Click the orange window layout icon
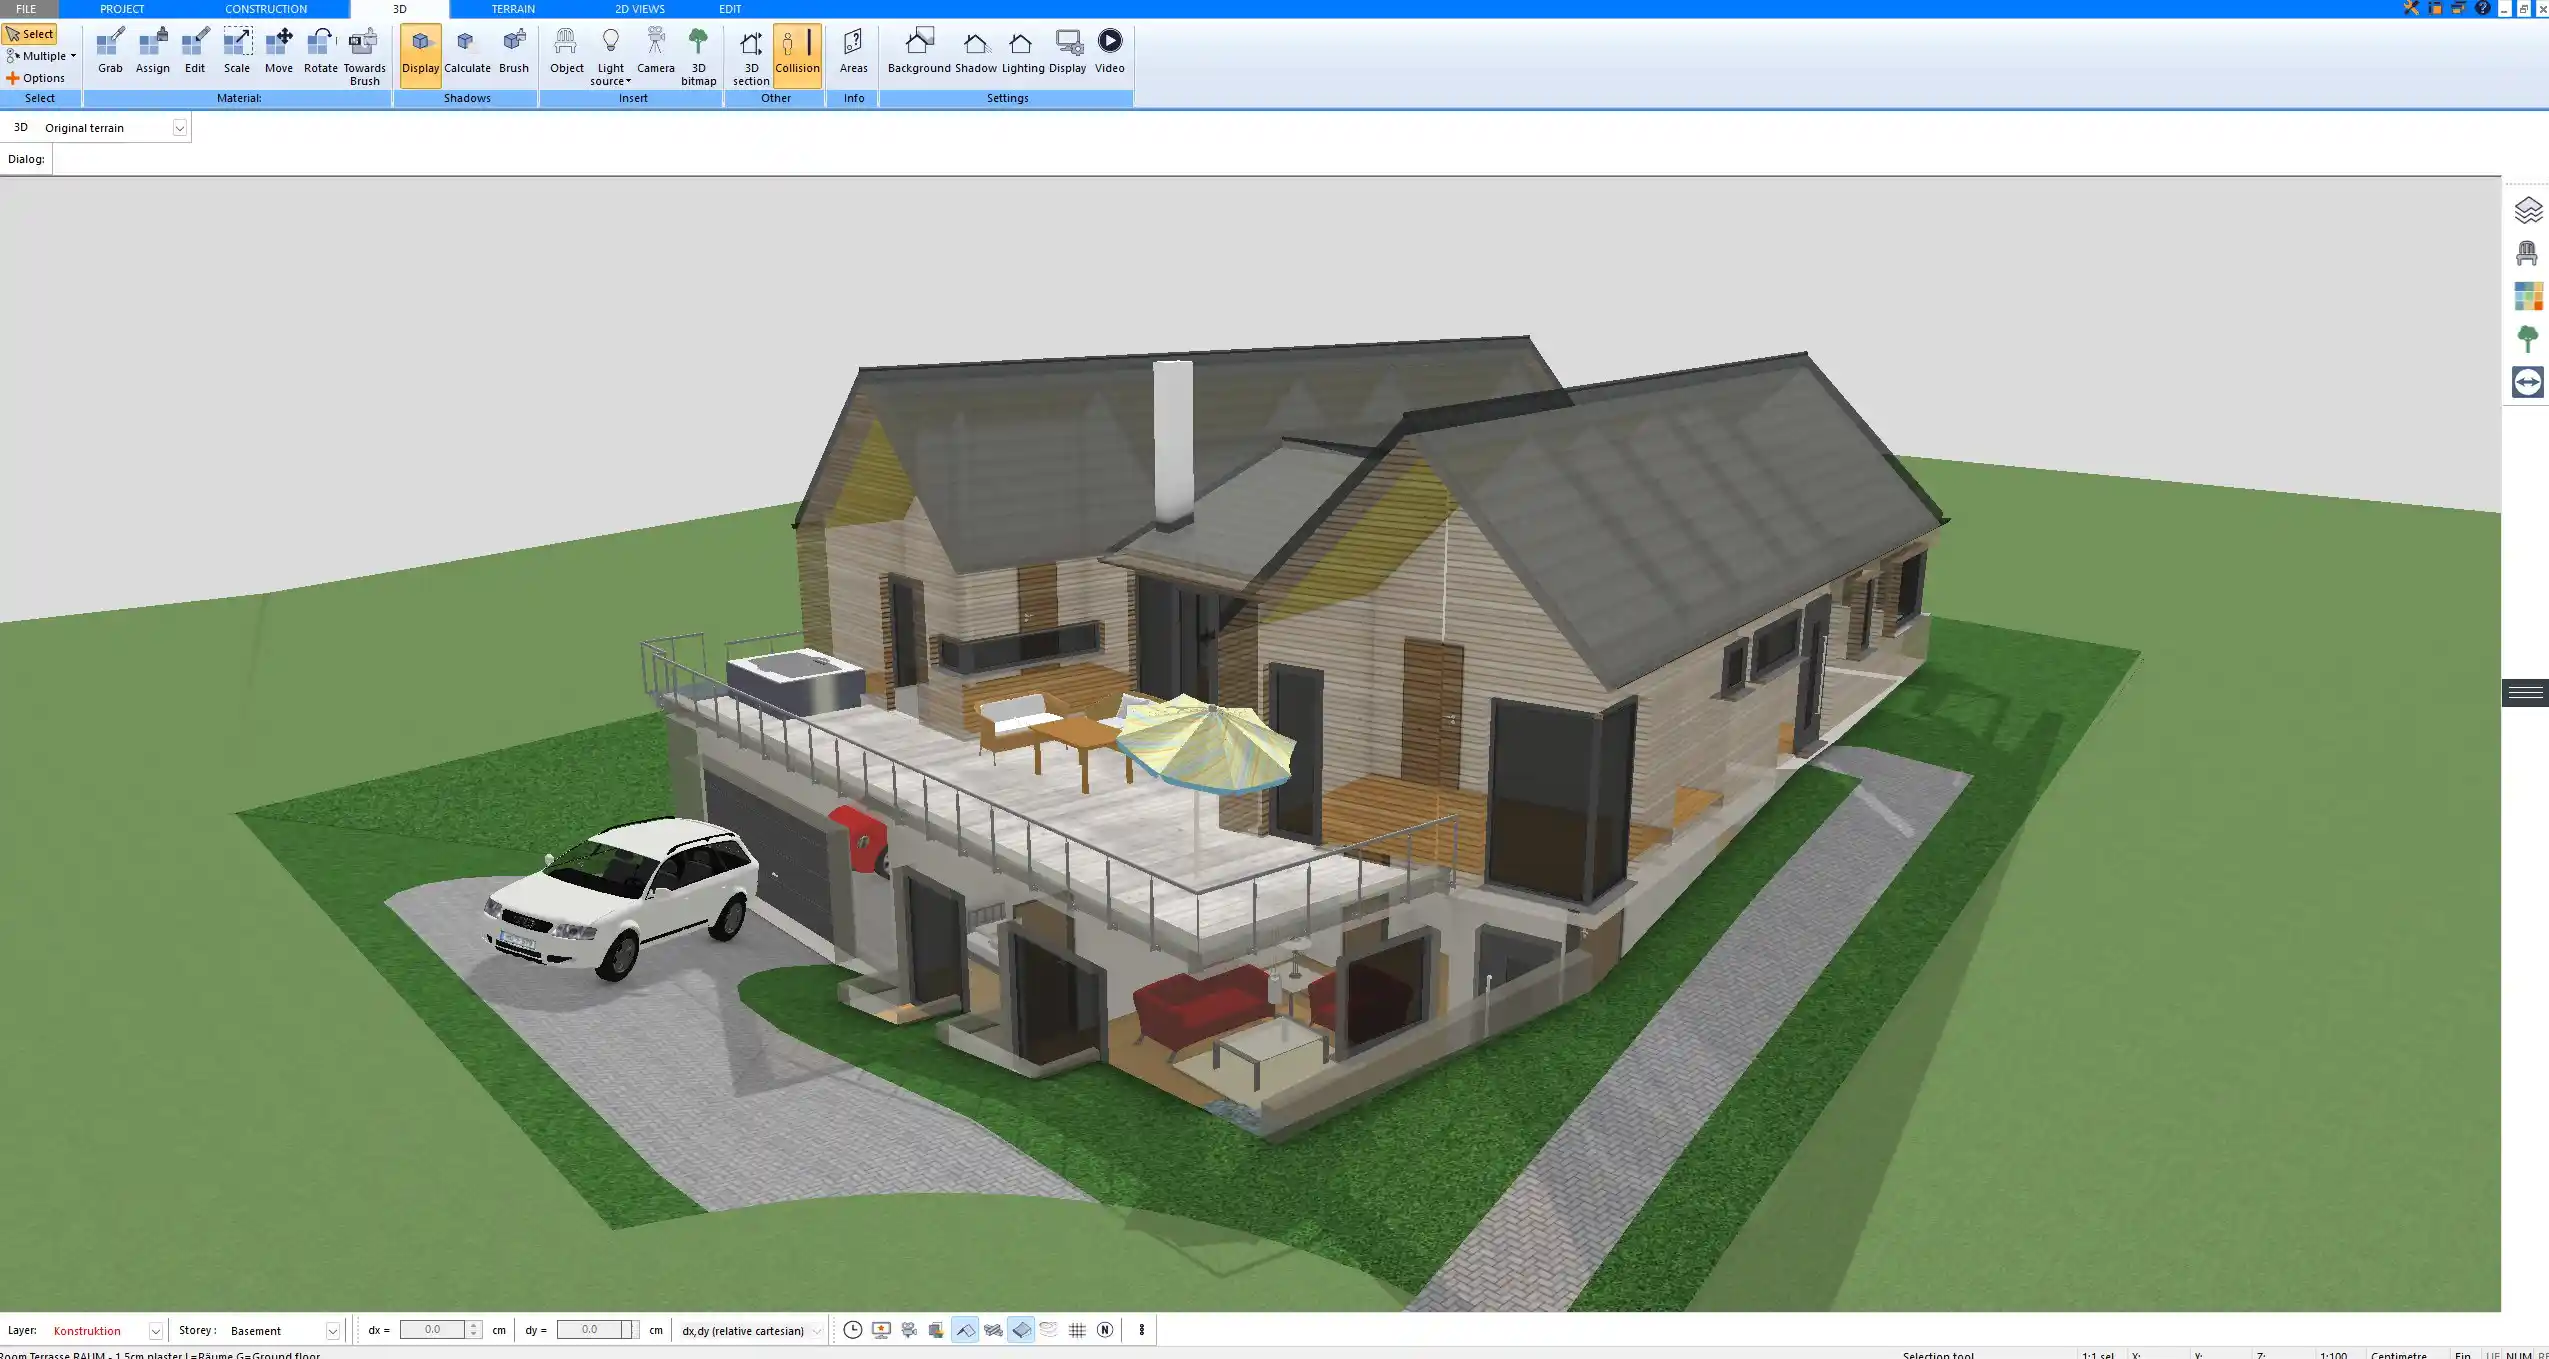This screenshot has height=1359, width=2549. coord(2435,8)
